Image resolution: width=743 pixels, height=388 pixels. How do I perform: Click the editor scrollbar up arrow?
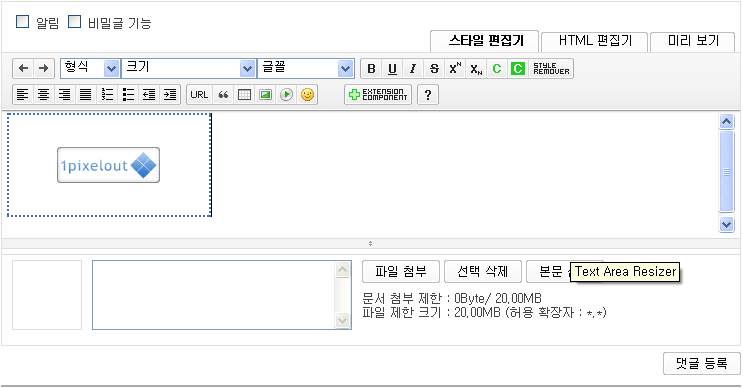(726, 122)
